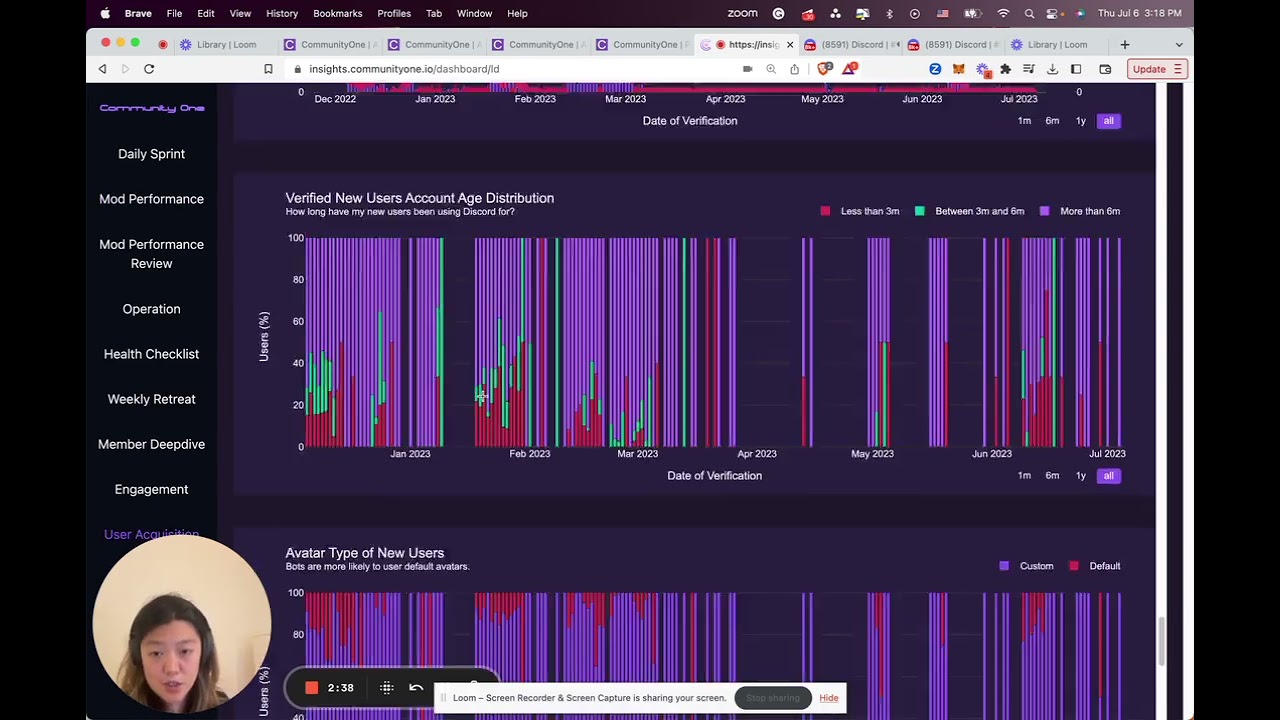Toggle the 'More than 6m' legend series
The height and width of the screenshot is (720, 1280).
(1089, 211)
